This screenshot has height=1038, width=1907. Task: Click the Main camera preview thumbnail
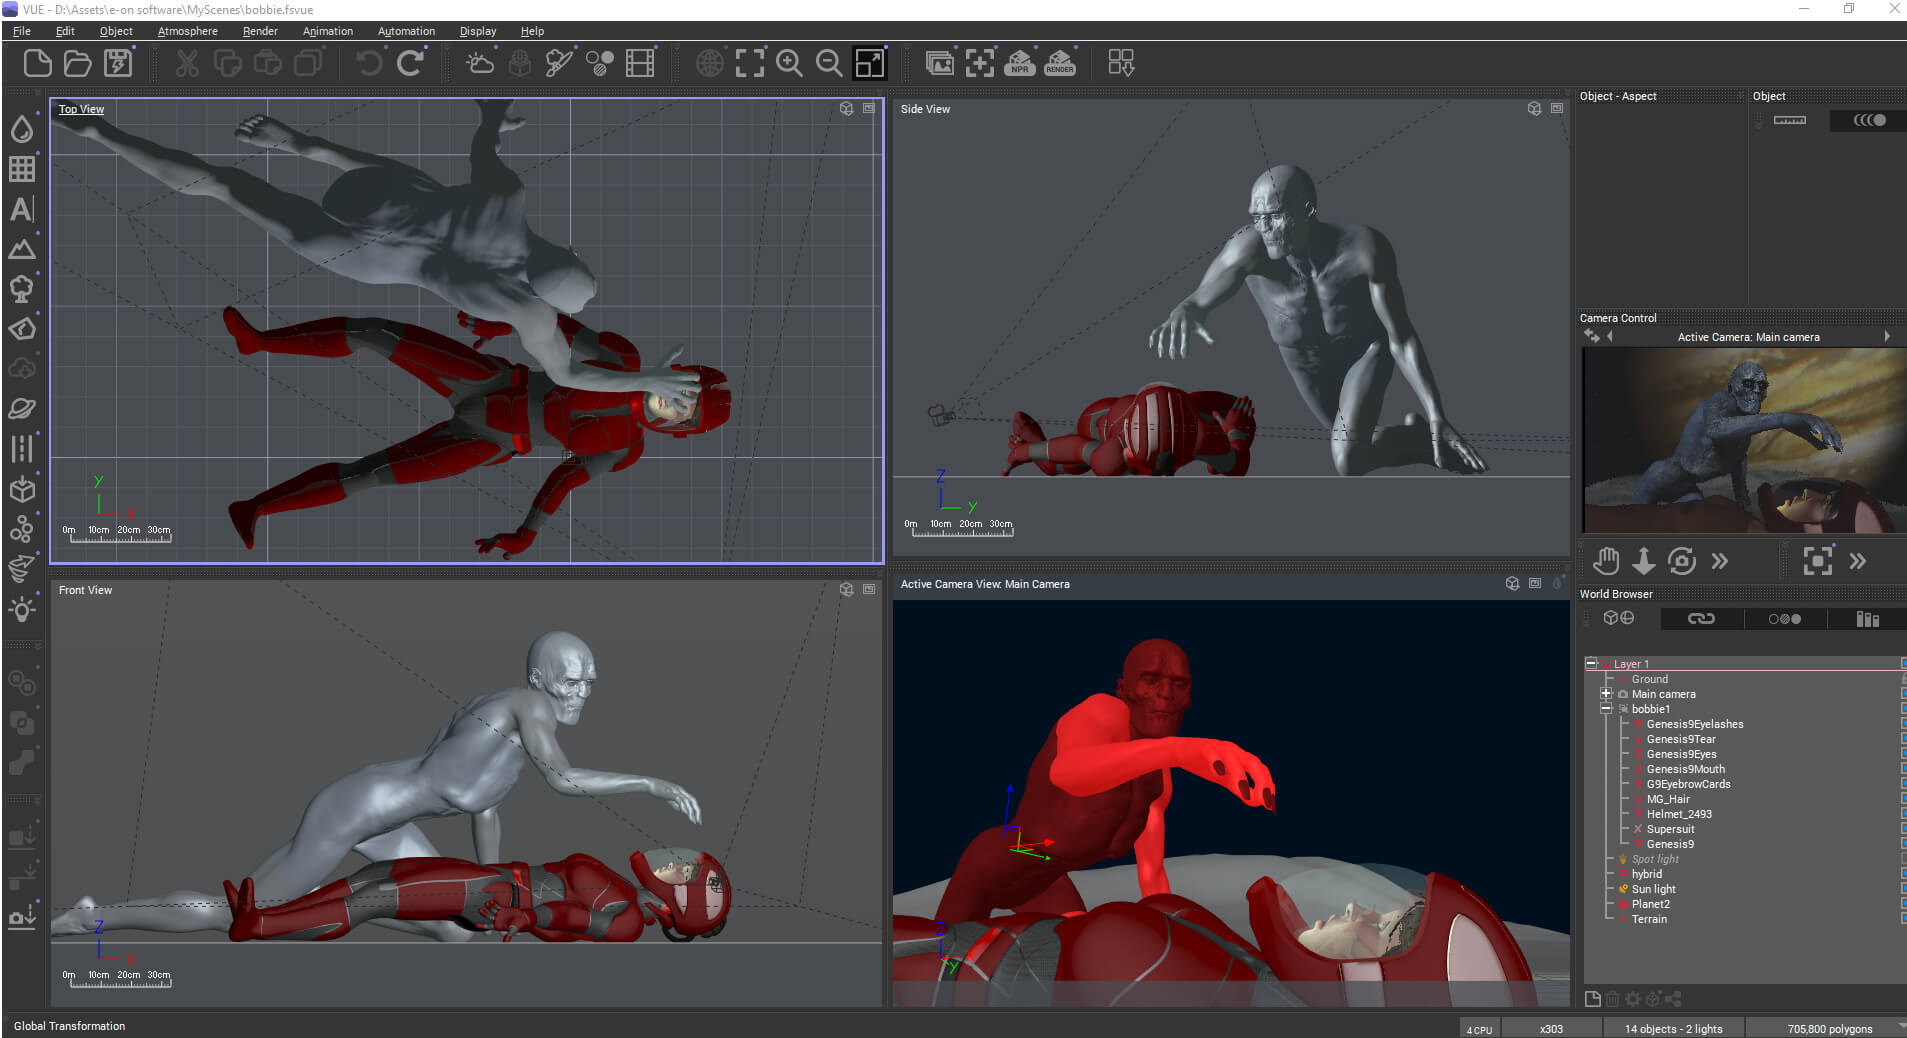[1743, 440]
